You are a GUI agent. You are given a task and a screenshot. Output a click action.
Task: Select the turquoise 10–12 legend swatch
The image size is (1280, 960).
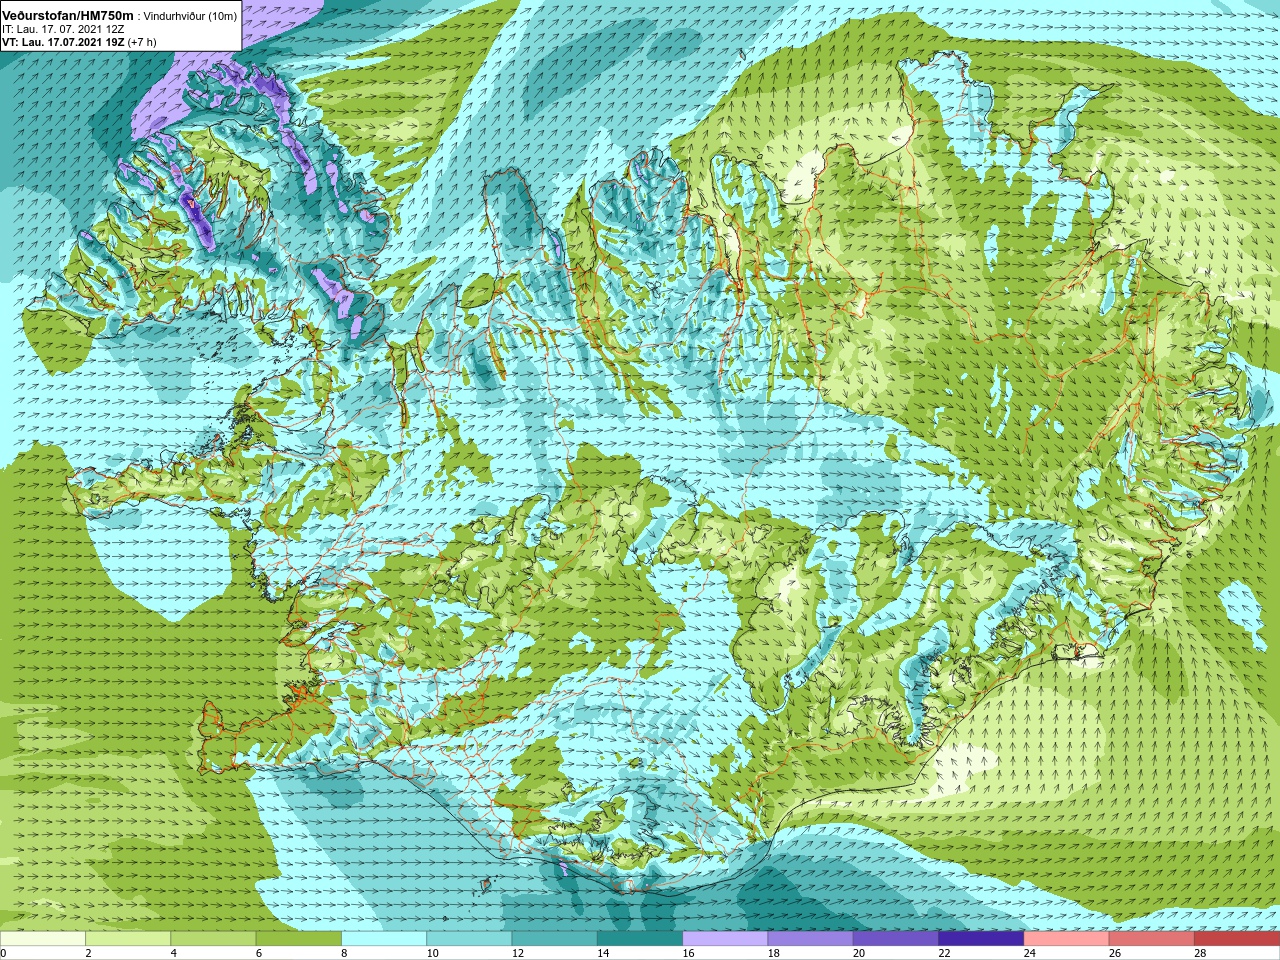pyautogui.click(x=469, y=939)
